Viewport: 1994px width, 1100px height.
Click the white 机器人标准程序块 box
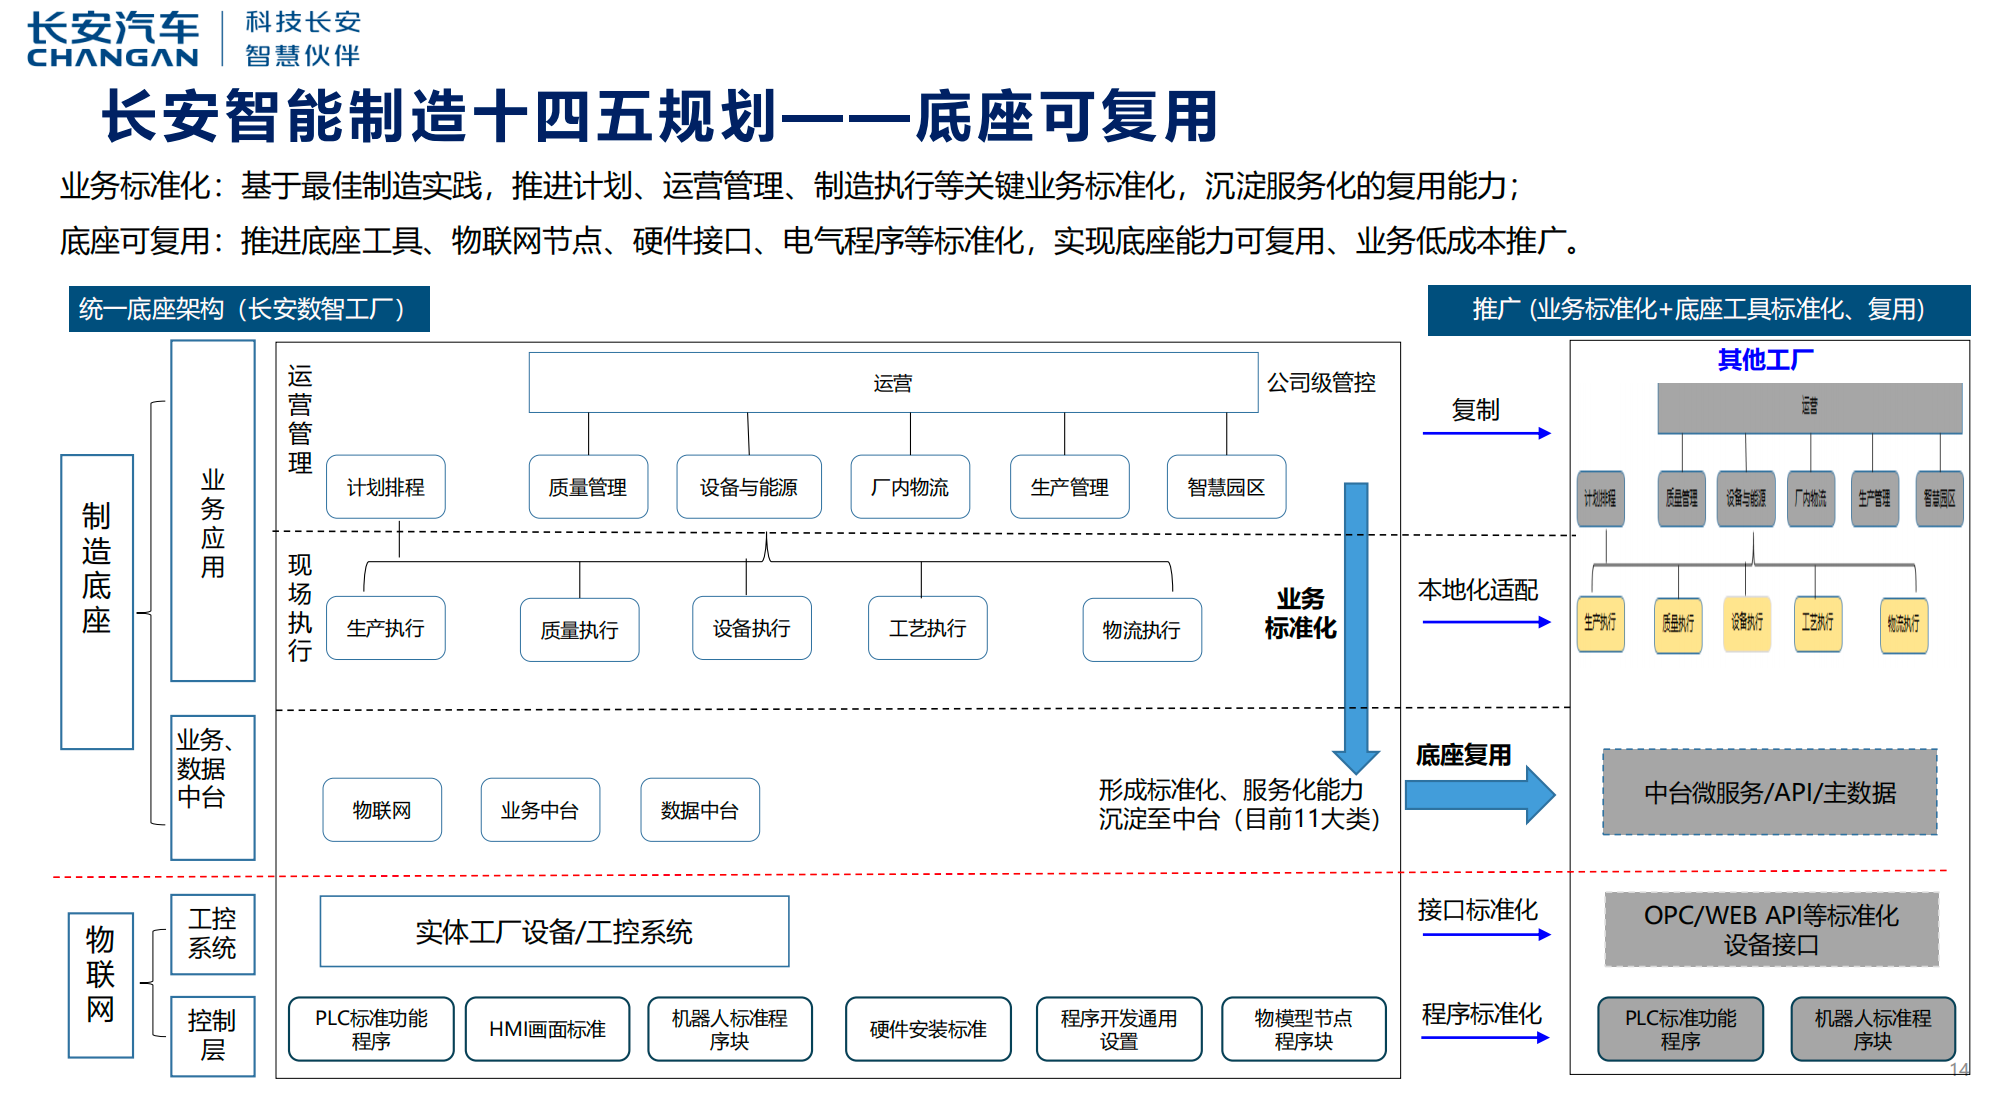(x=730, y=1029)
